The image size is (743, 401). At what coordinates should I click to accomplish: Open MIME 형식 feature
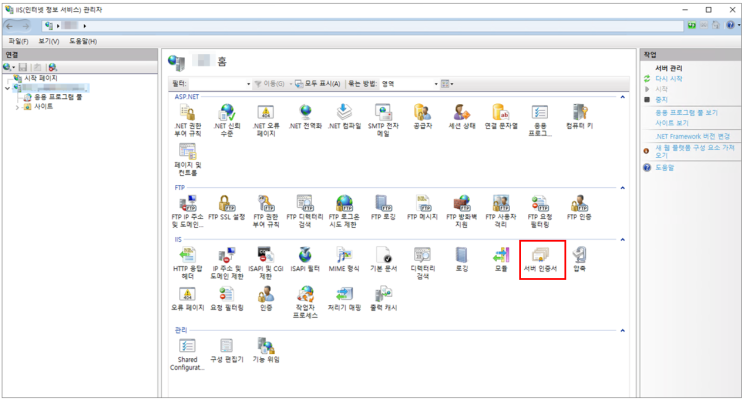pos(344,259)
